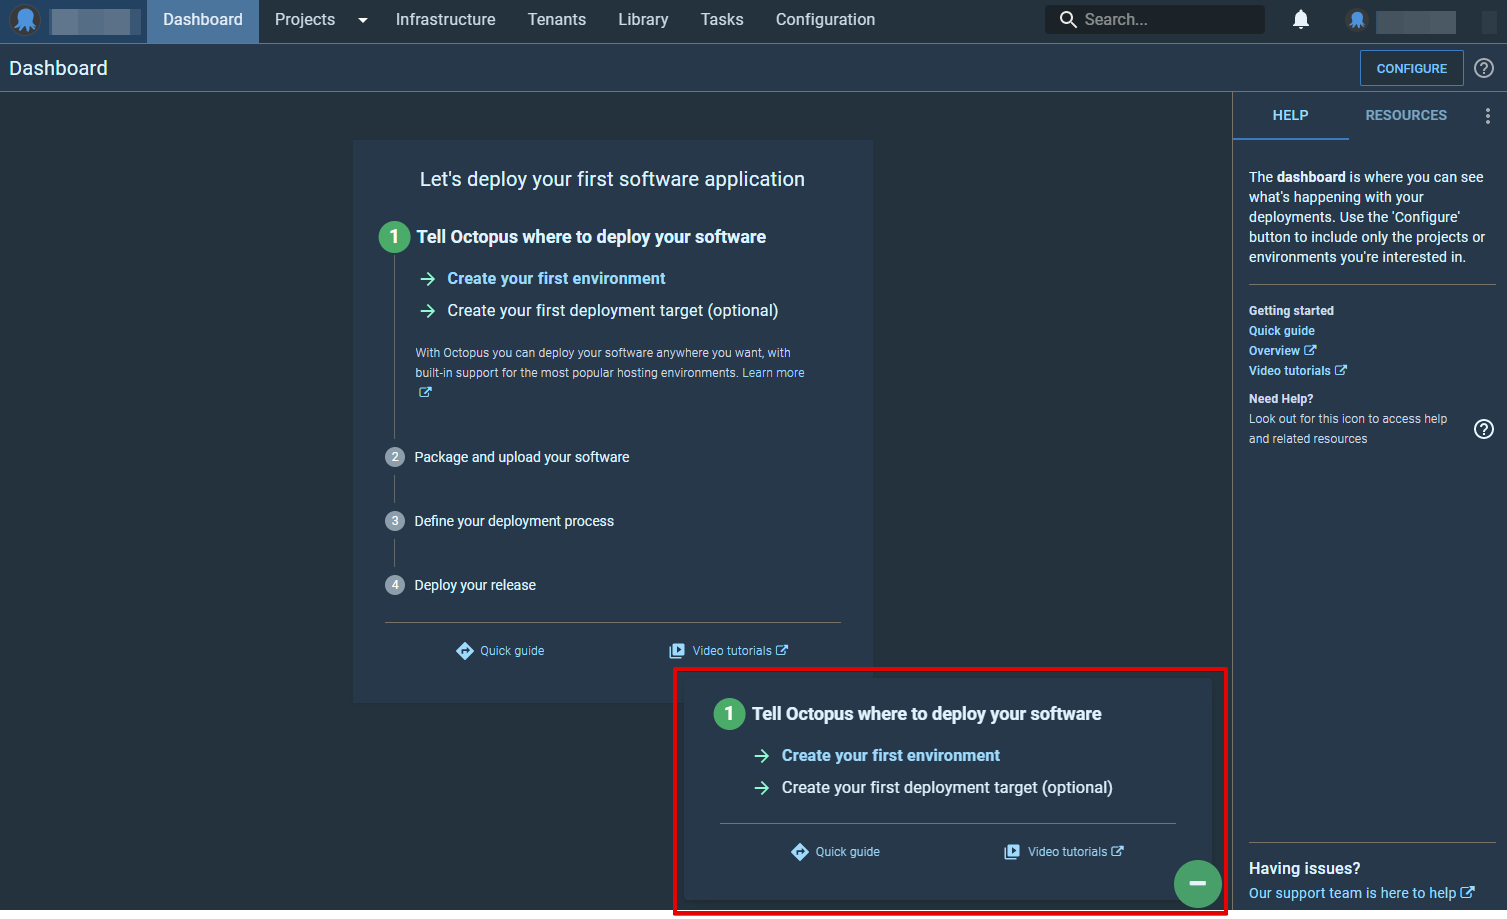Open the user profile avatar icon
Screen dimensions: 1507x919
tap(1357, 20)
